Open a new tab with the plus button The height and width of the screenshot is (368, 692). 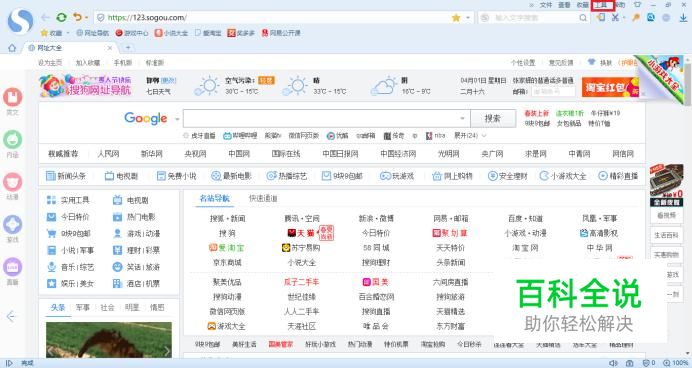pos(128,48)
